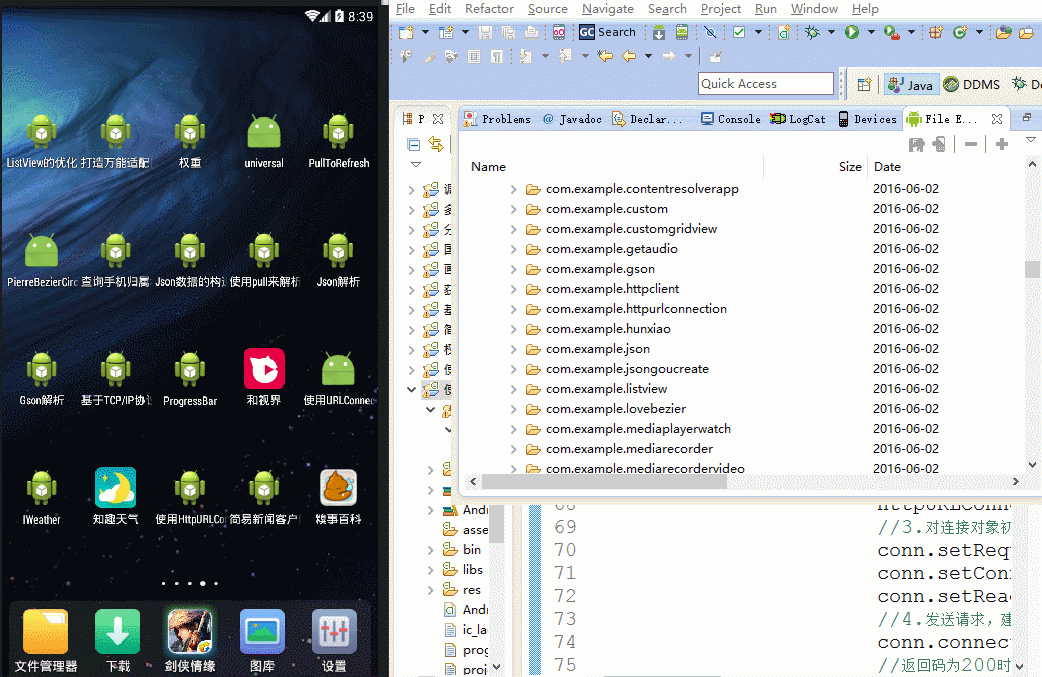
Task: Click the Quick Access search field
Action: point(765,84)
